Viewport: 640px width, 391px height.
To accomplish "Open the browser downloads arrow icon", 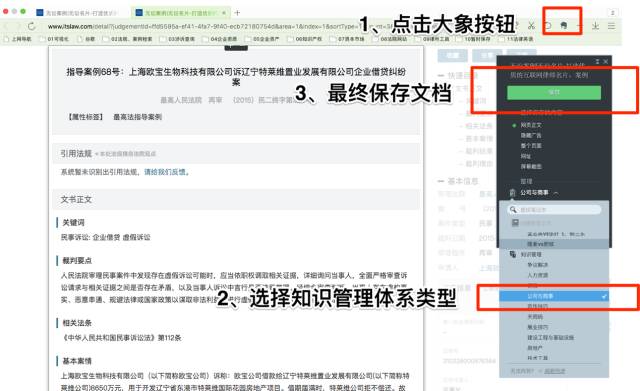I will click(x=596, y=26).
